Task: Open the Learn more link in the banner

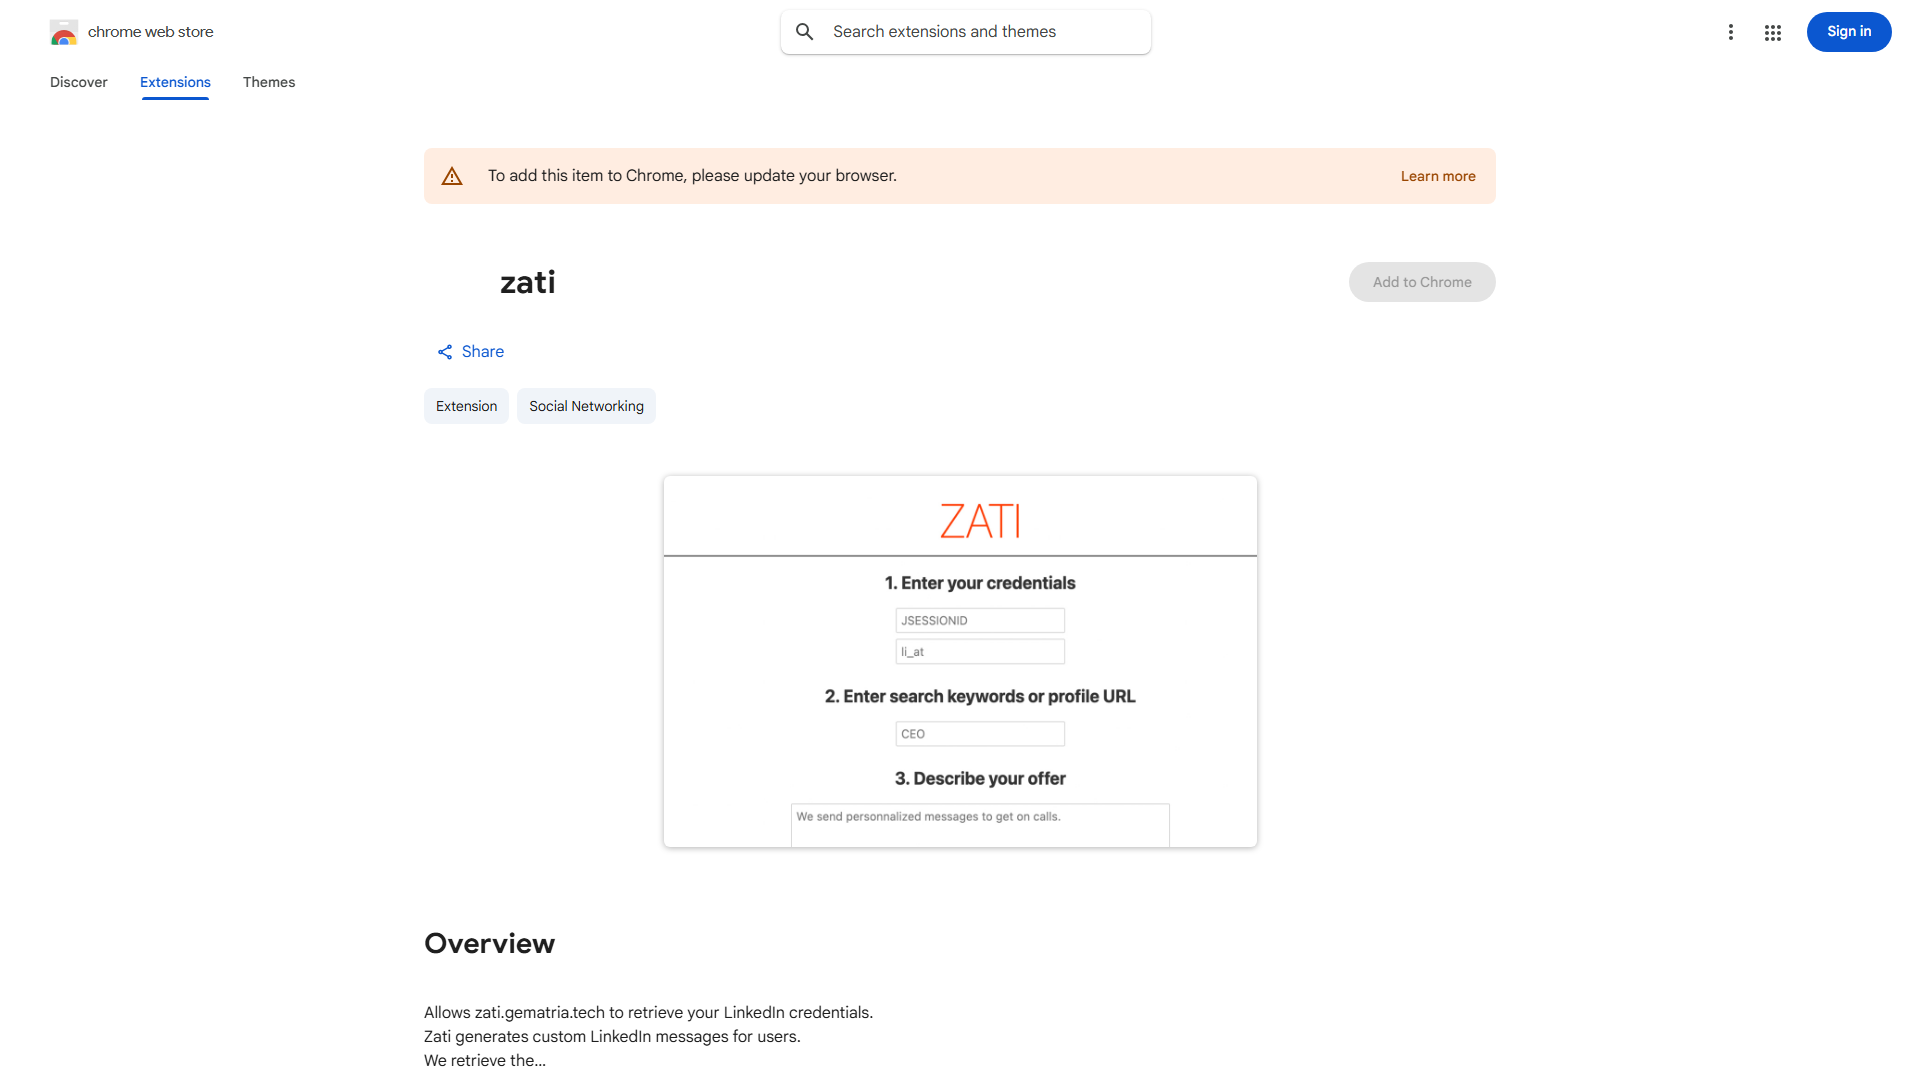Action: pos(1438,175)
